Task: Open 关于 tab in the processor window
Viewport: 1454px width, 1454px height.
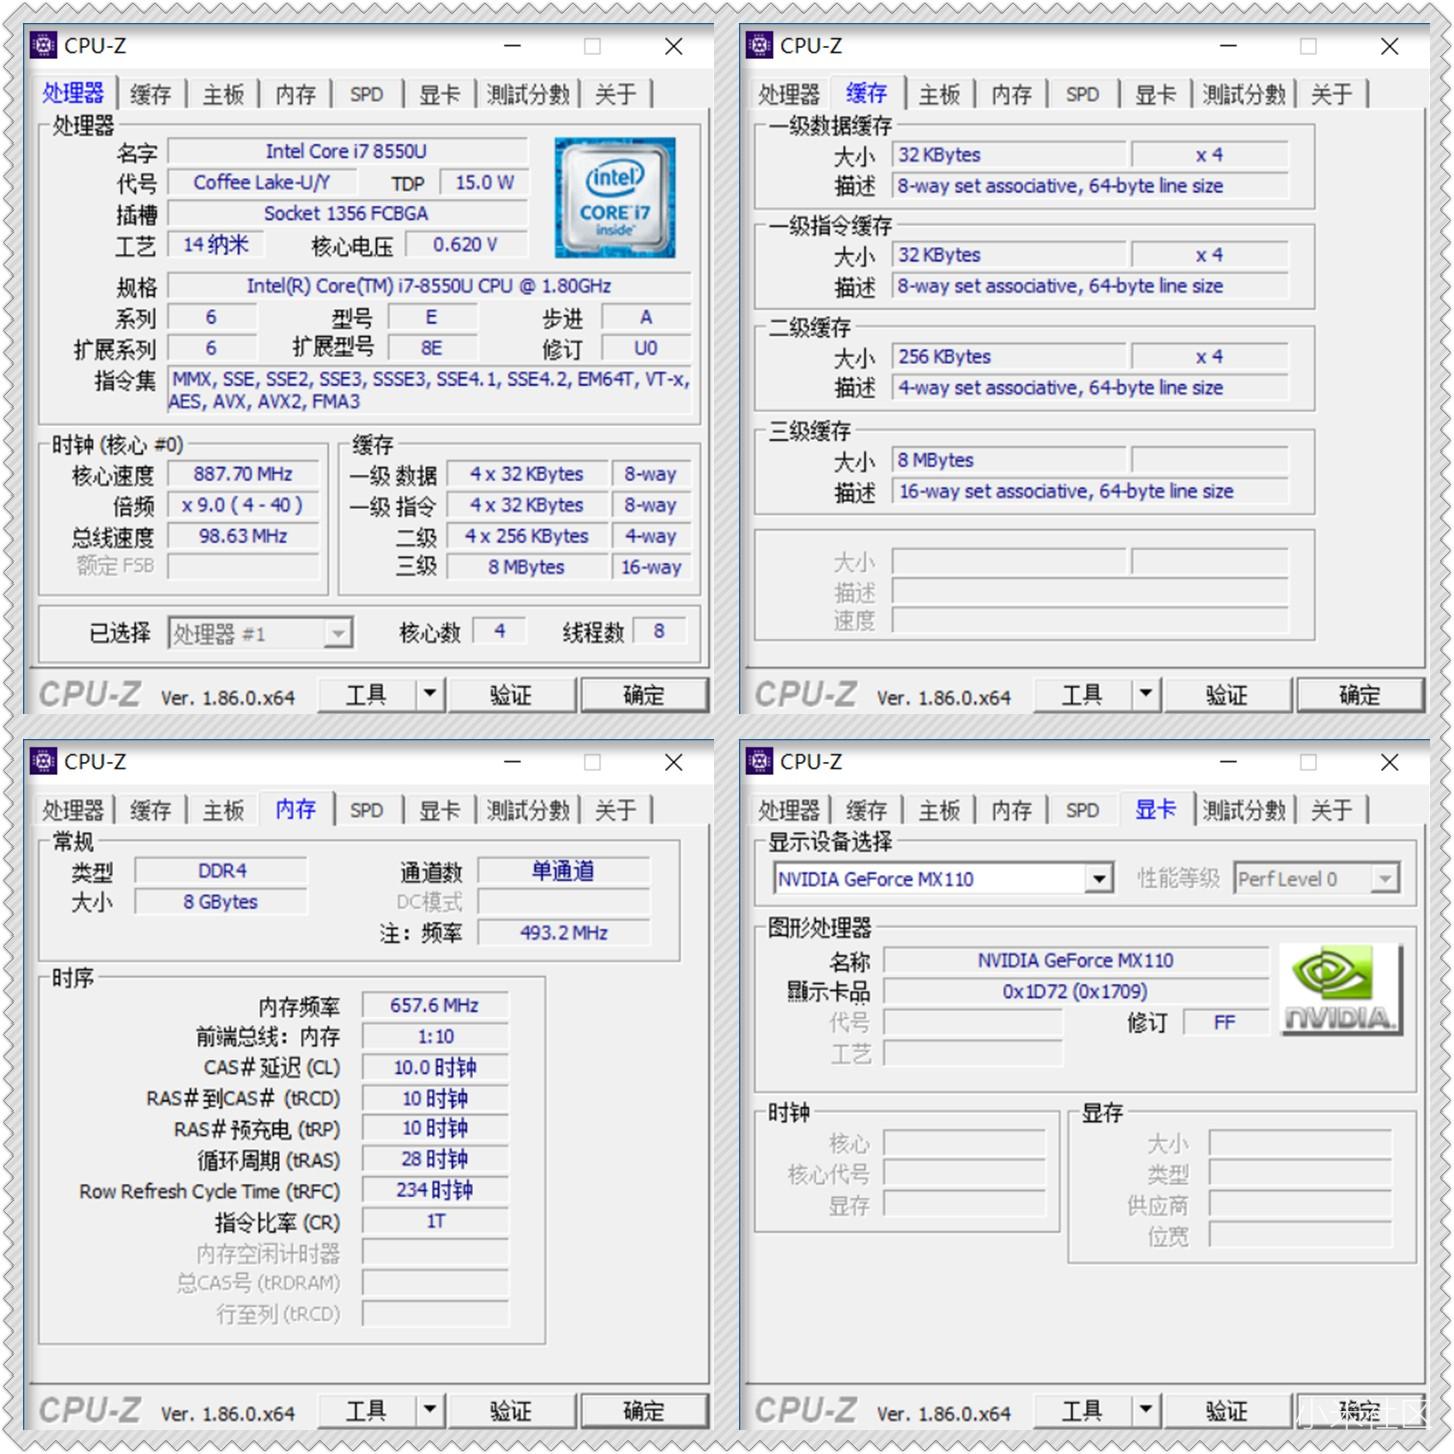Action: (615, 94)
